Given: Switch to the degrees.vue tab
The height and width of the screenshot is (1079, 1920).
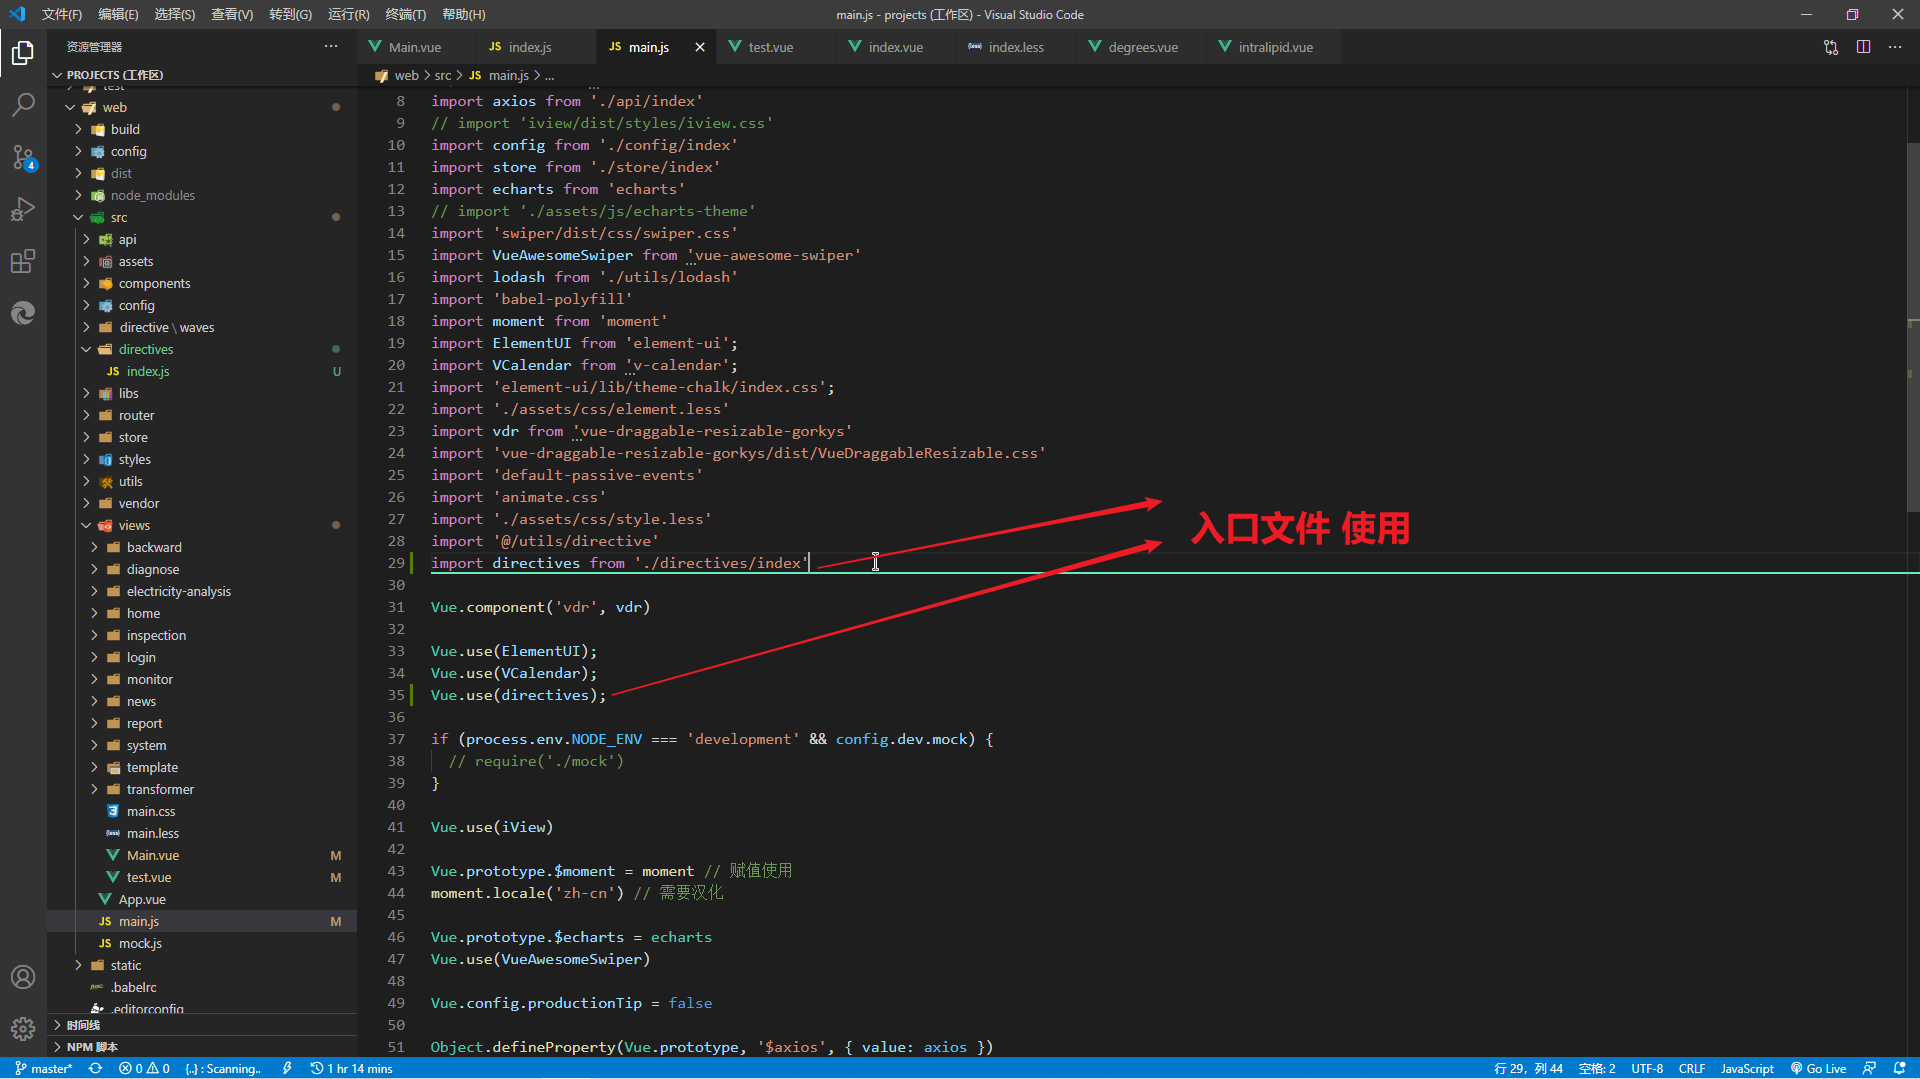Looking at the screenshot, I should tap(1143, 47).
